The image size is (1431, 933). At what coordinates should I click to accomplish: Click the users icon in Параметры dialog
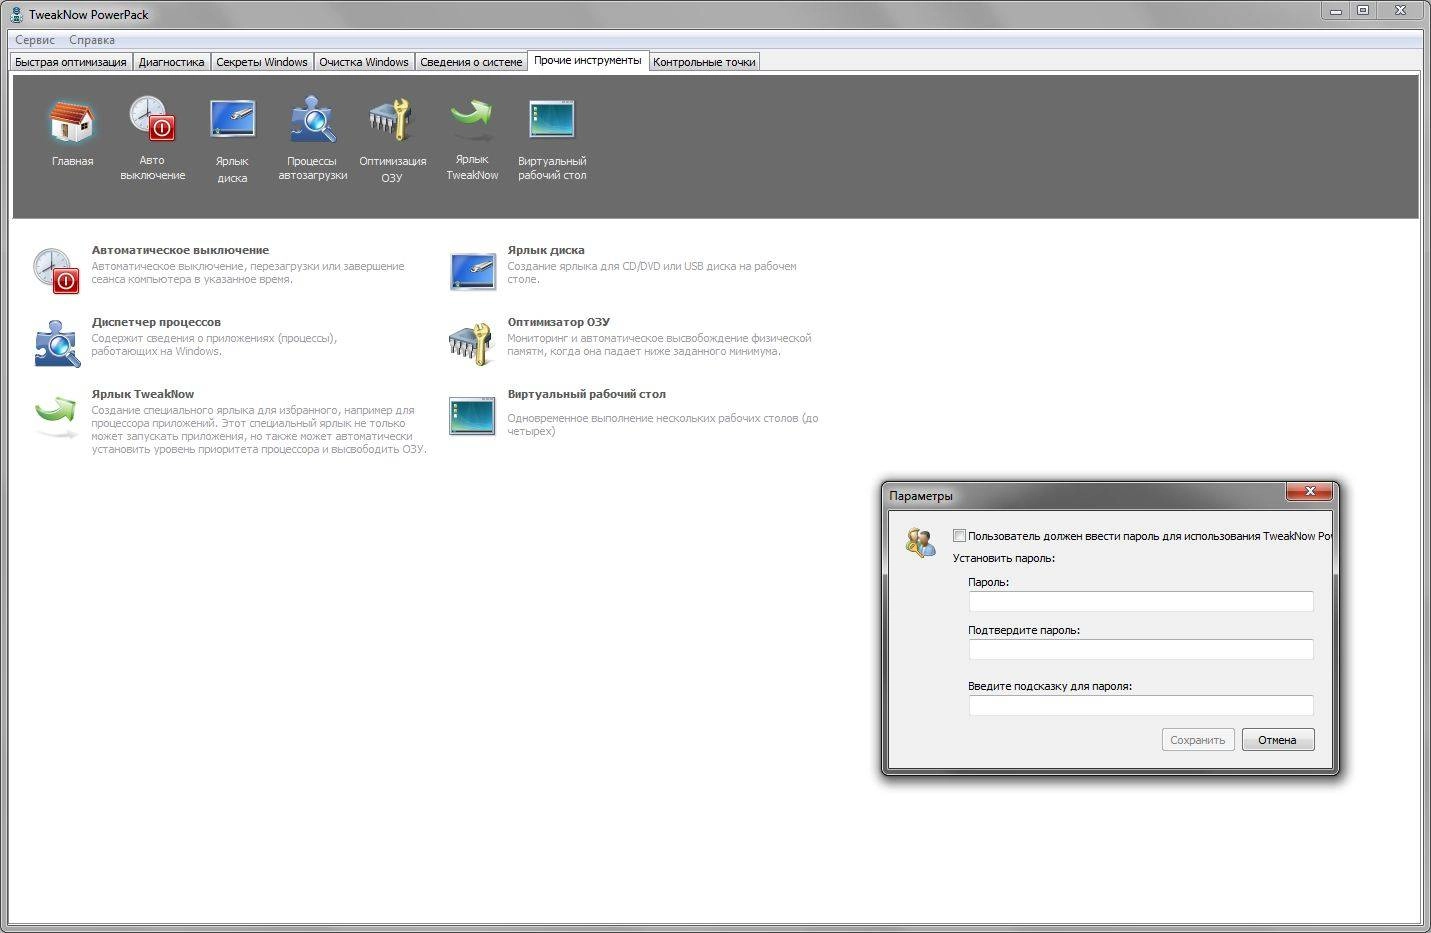click(920, 542)
